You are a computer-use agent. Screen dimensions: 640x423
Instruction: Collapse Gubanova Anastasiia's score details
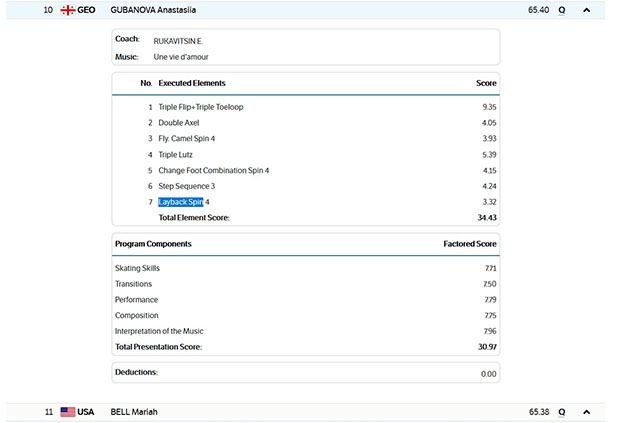[586, 10]
